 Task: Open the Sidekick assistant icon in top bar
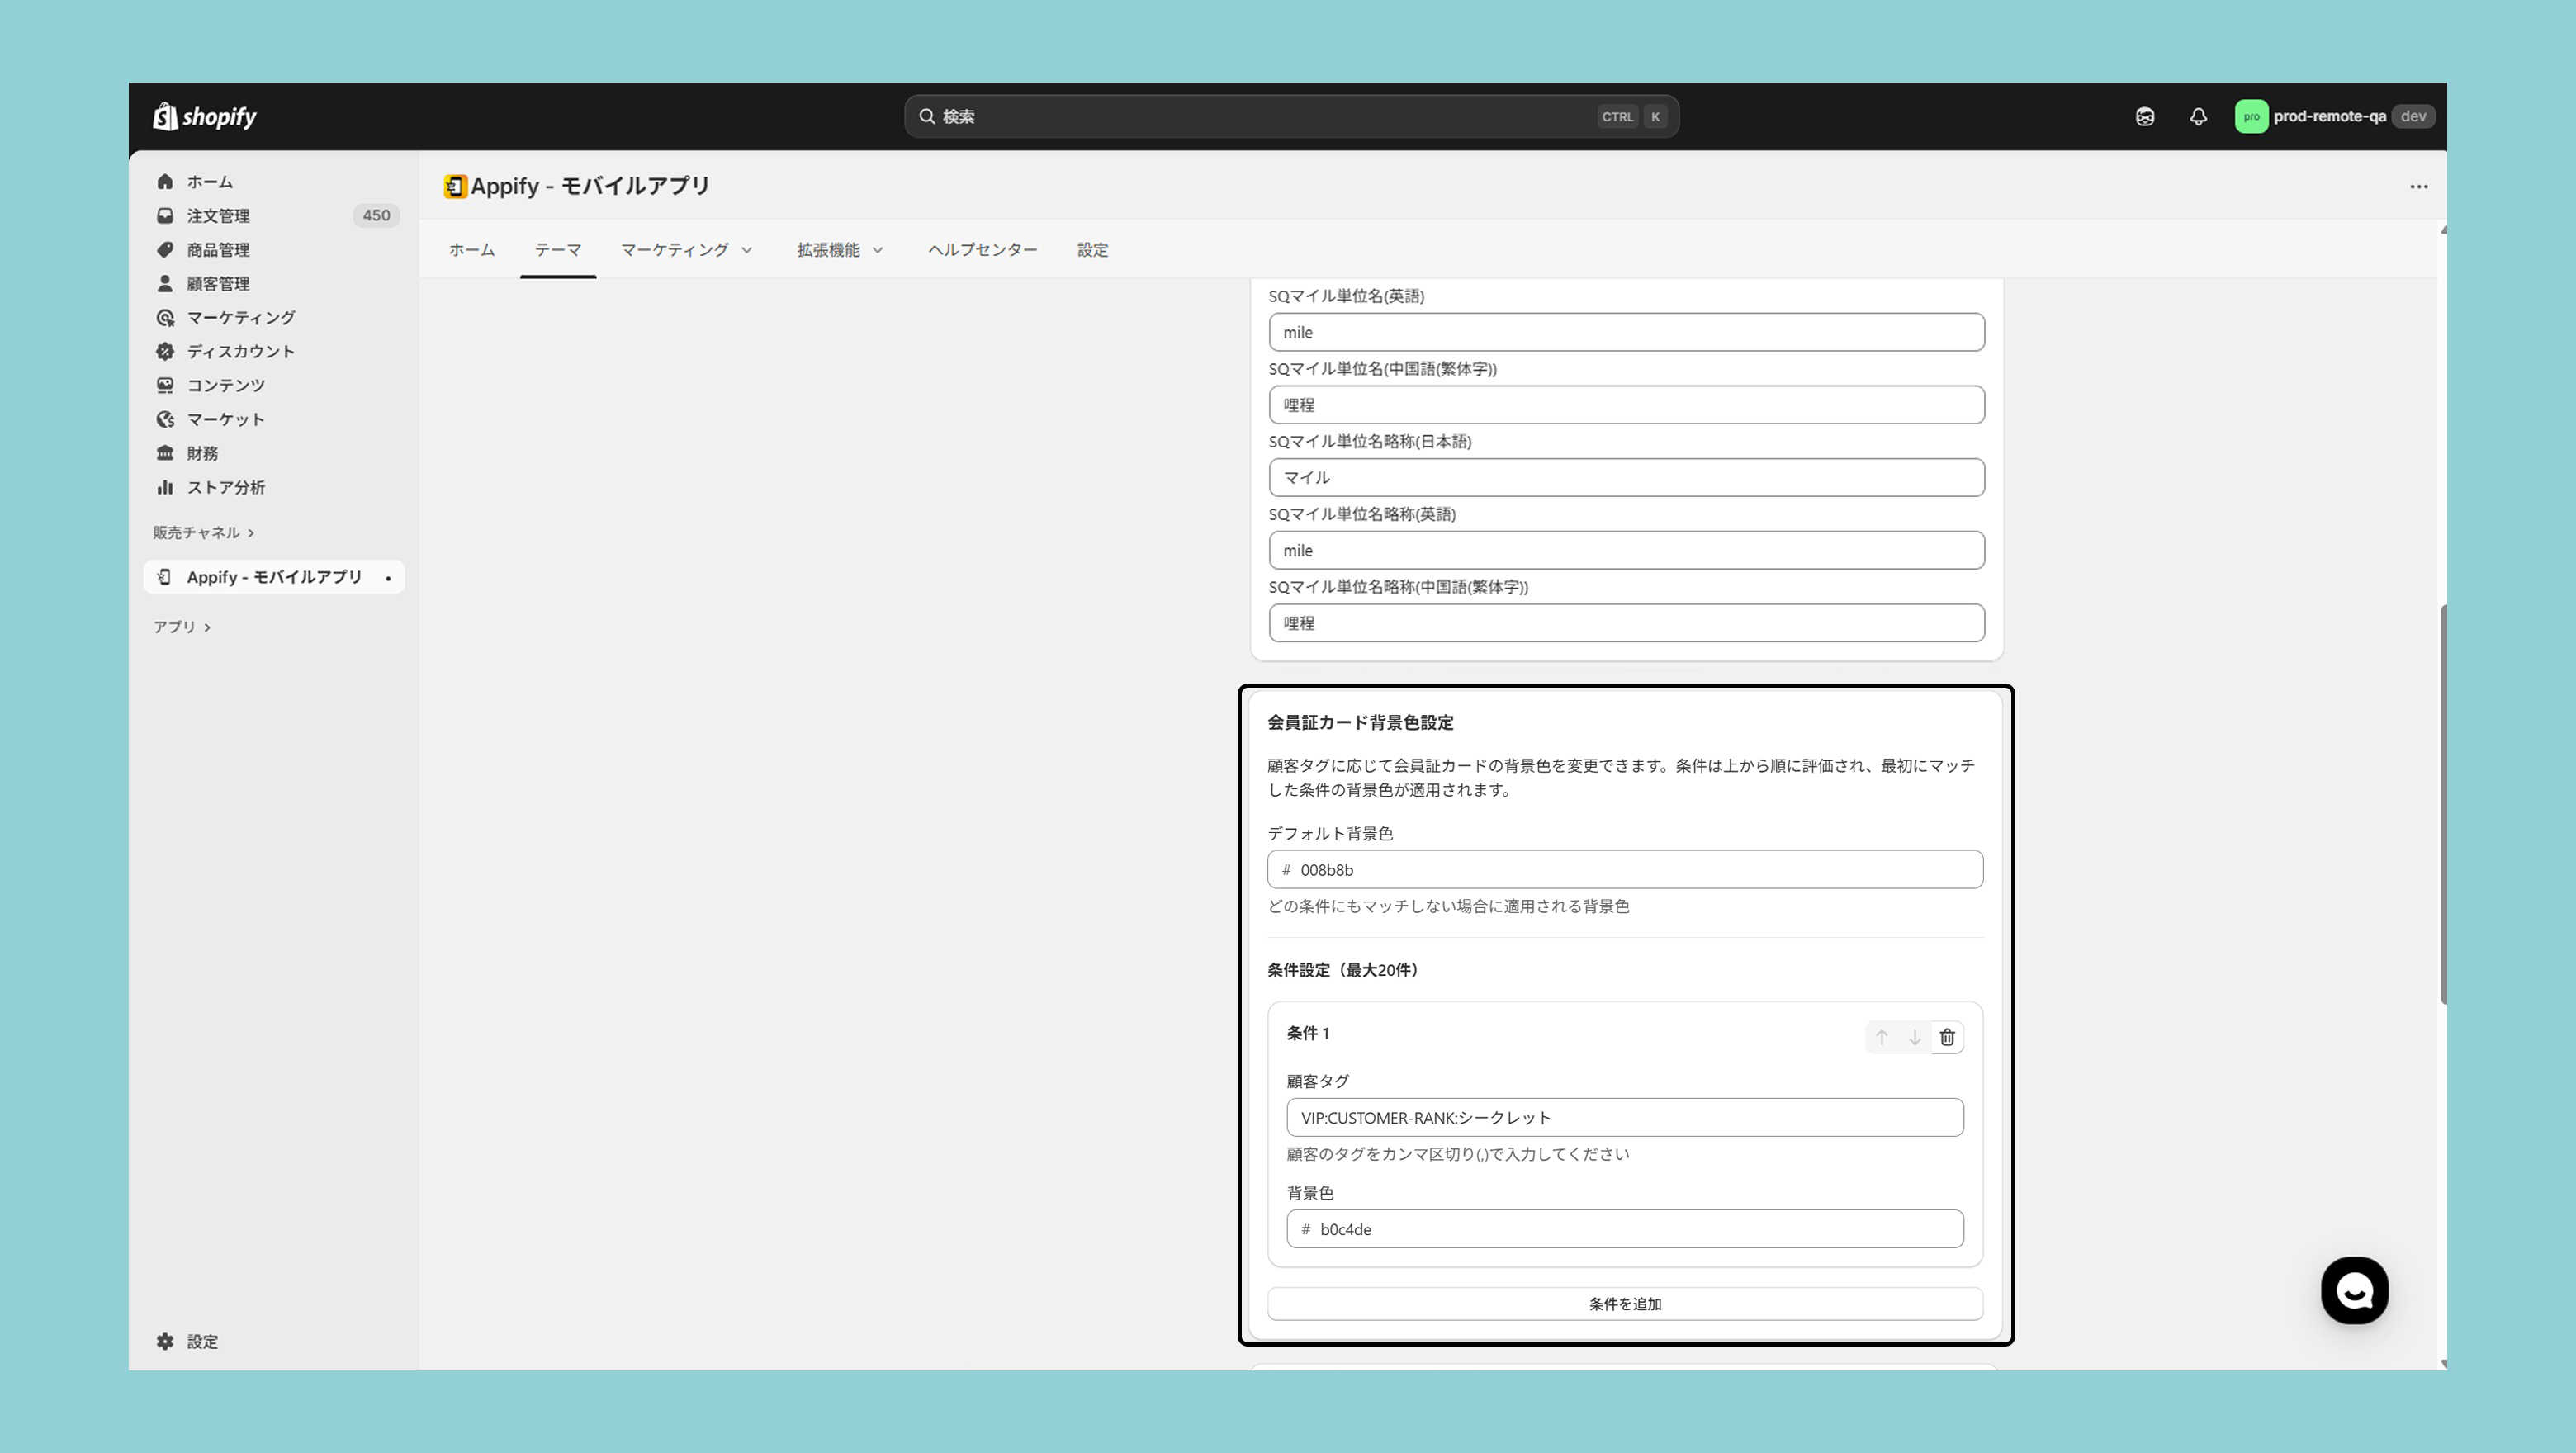(2144, 117)
